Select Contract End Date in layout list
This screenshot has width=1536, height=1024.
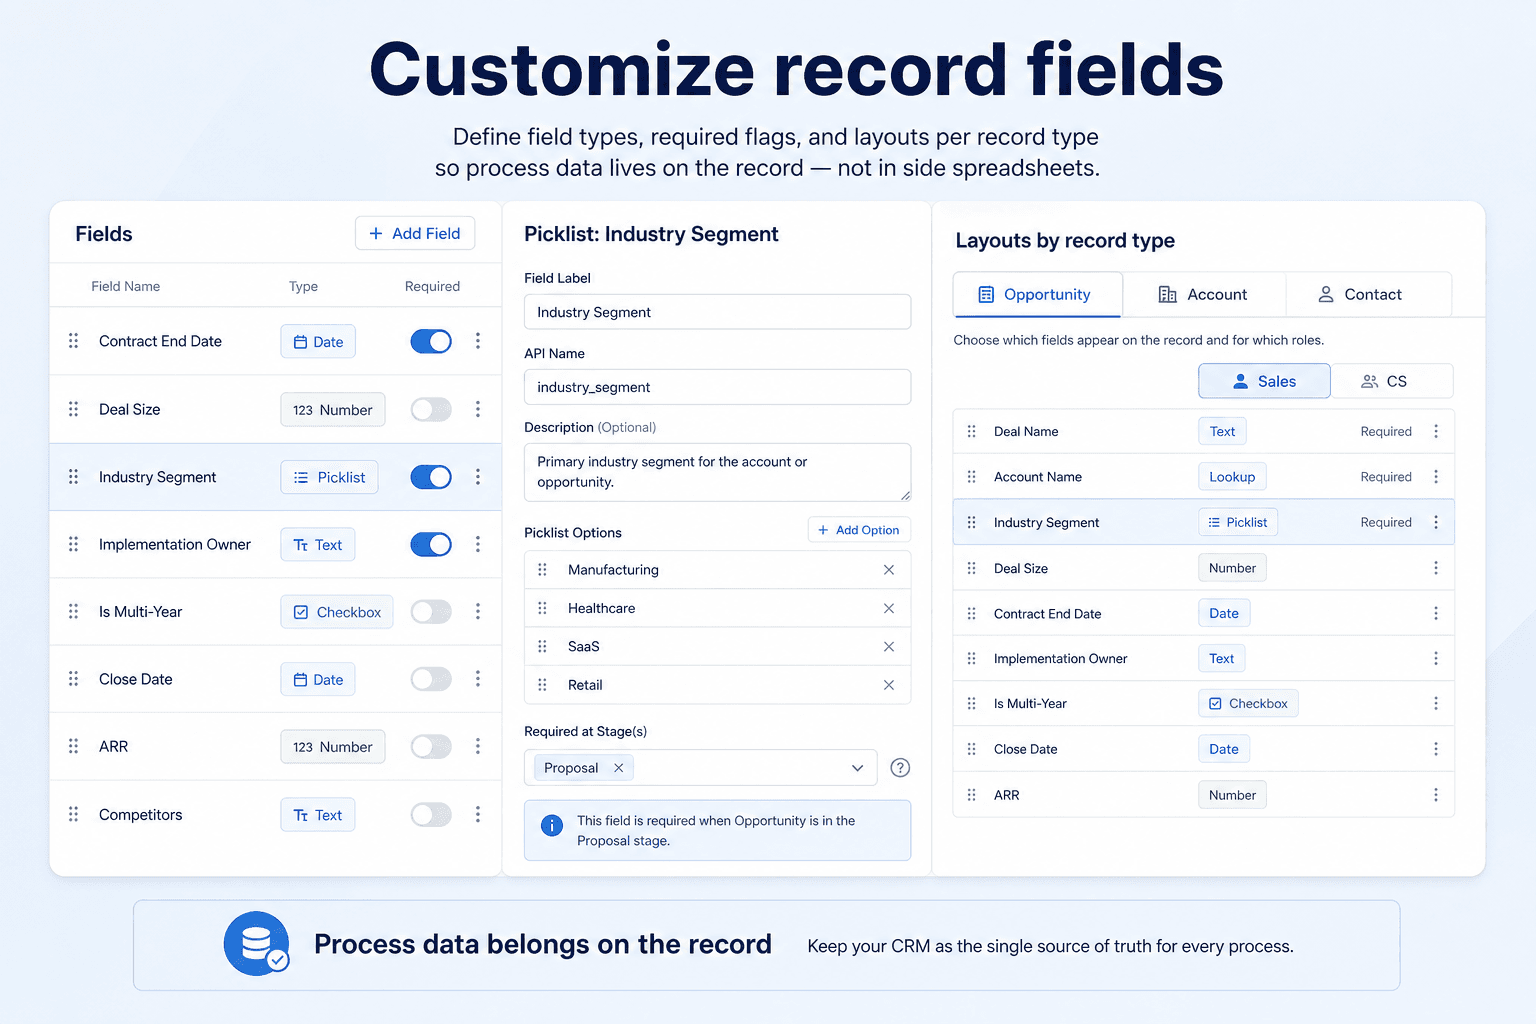[1204, 613]
